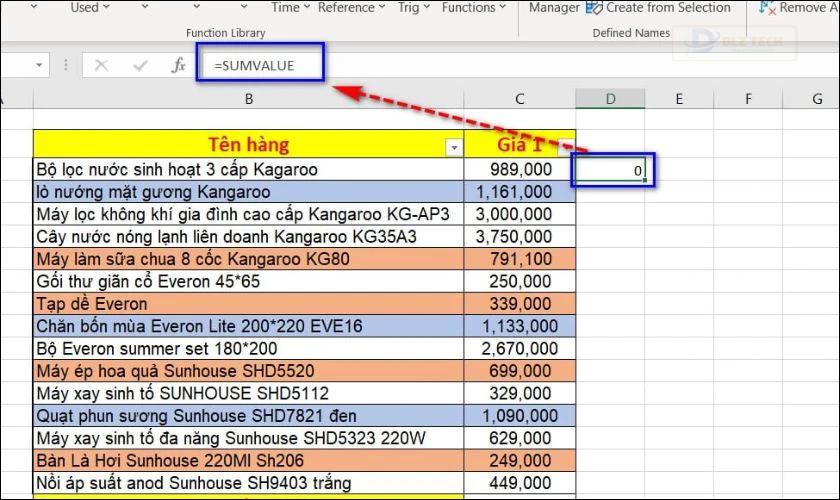The image size is (840, 500).
Task: Select cell Máy xay sinh tố SUNHOUSE SHD5112
Action: [249, 393]
